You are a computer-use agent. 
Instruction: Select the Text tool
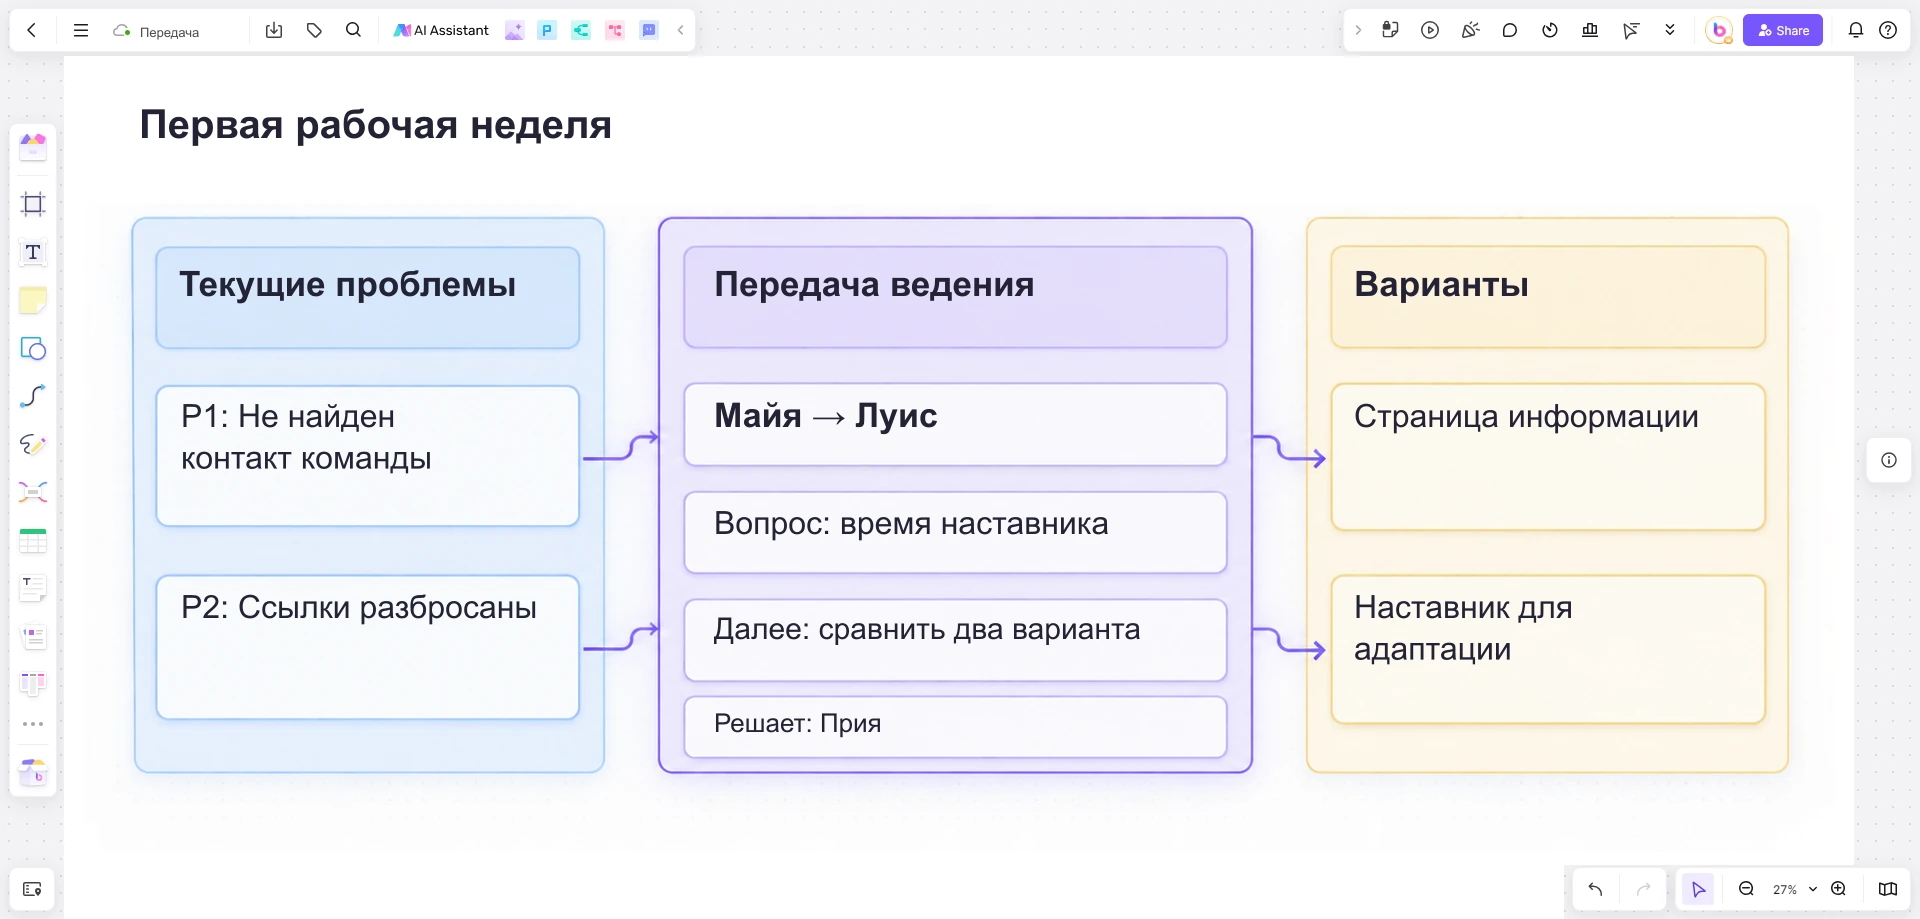33,252
